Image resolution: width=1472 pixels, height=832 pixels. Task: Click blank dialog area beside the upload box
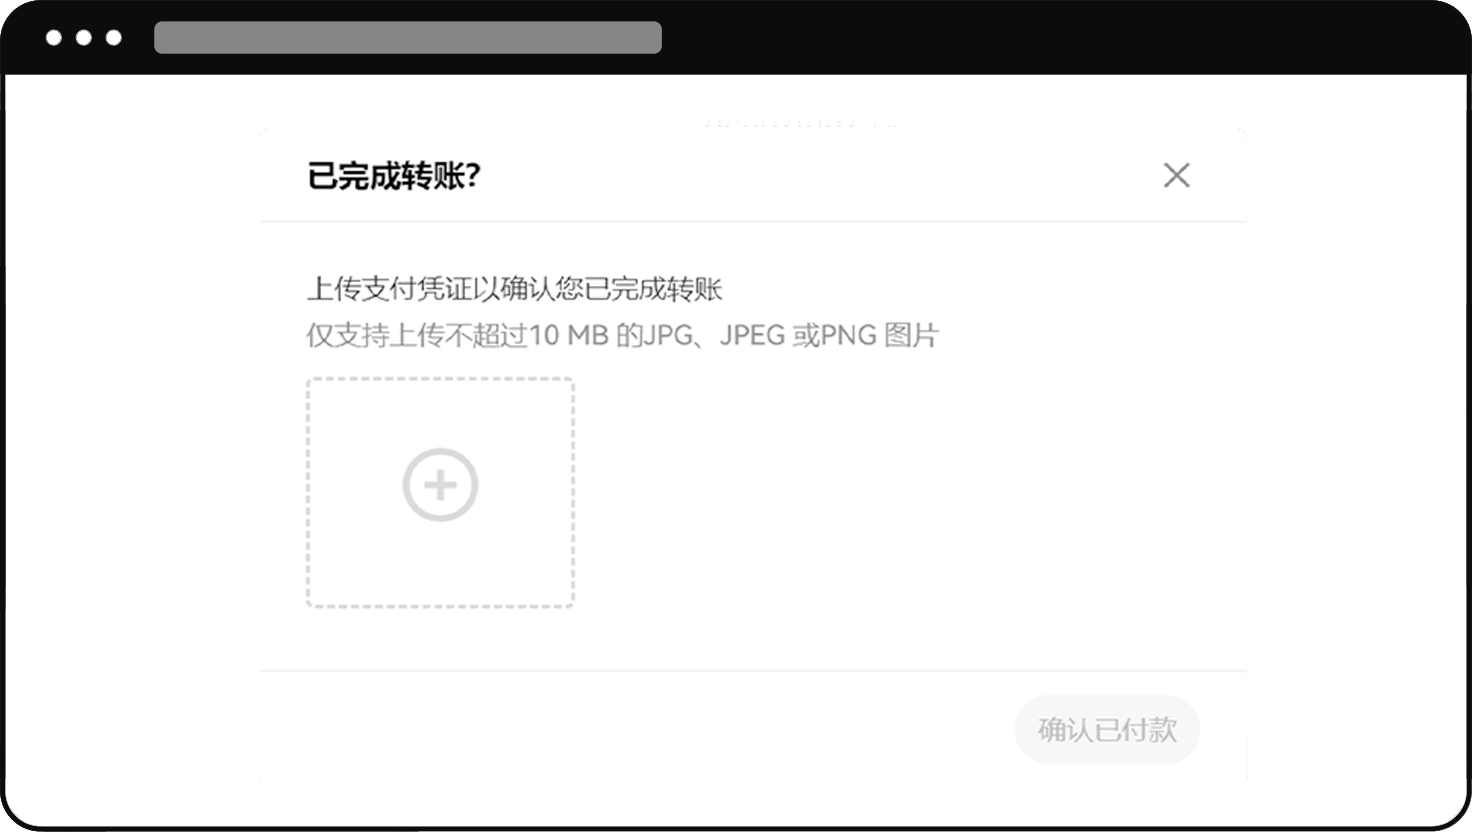point(900,492)
